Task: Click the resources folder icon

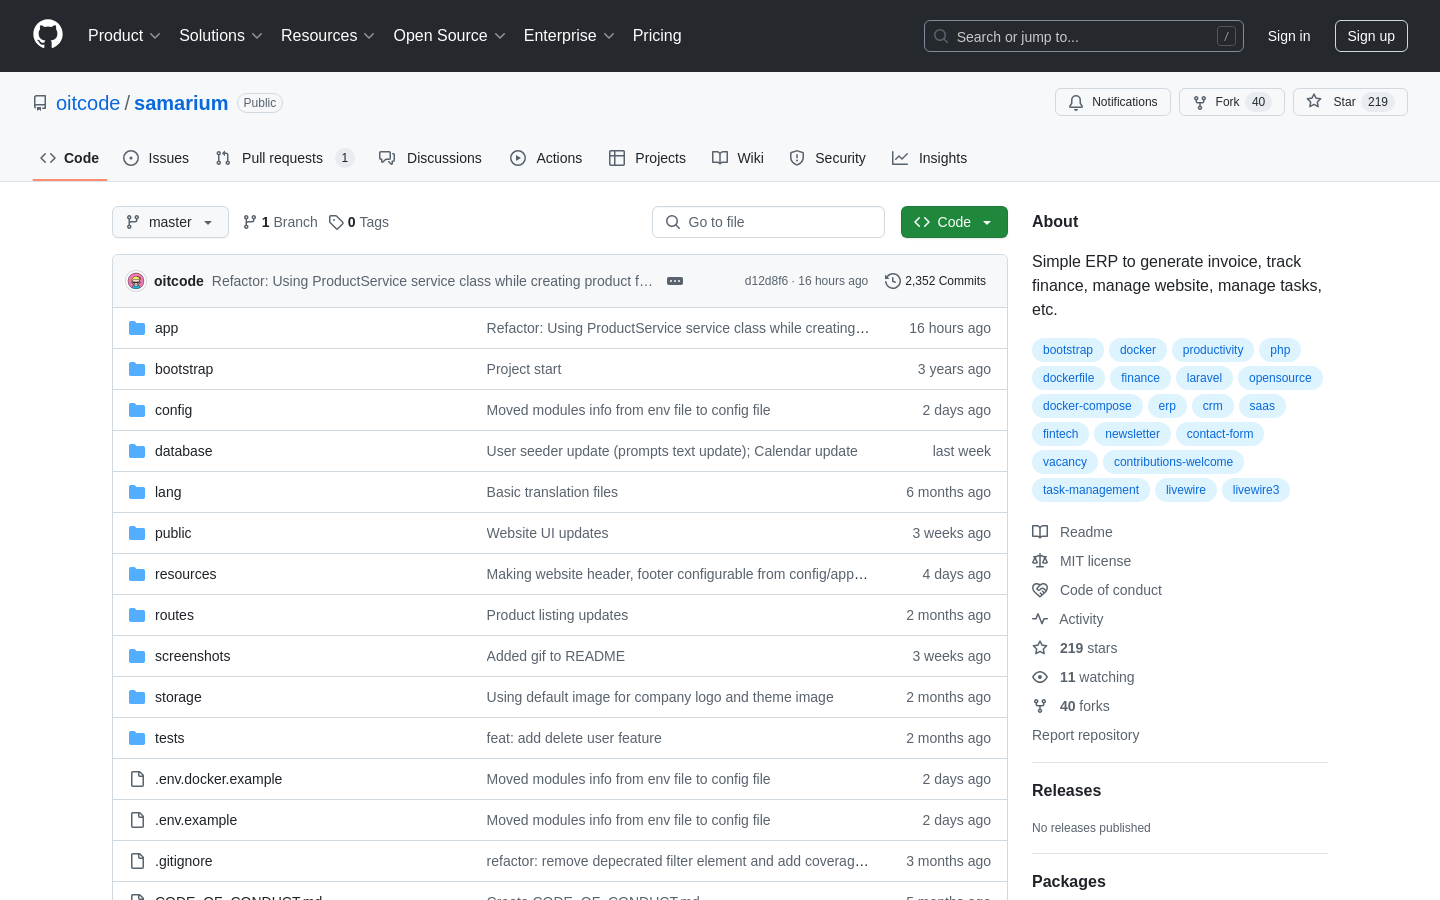Action: coord(137,574)
